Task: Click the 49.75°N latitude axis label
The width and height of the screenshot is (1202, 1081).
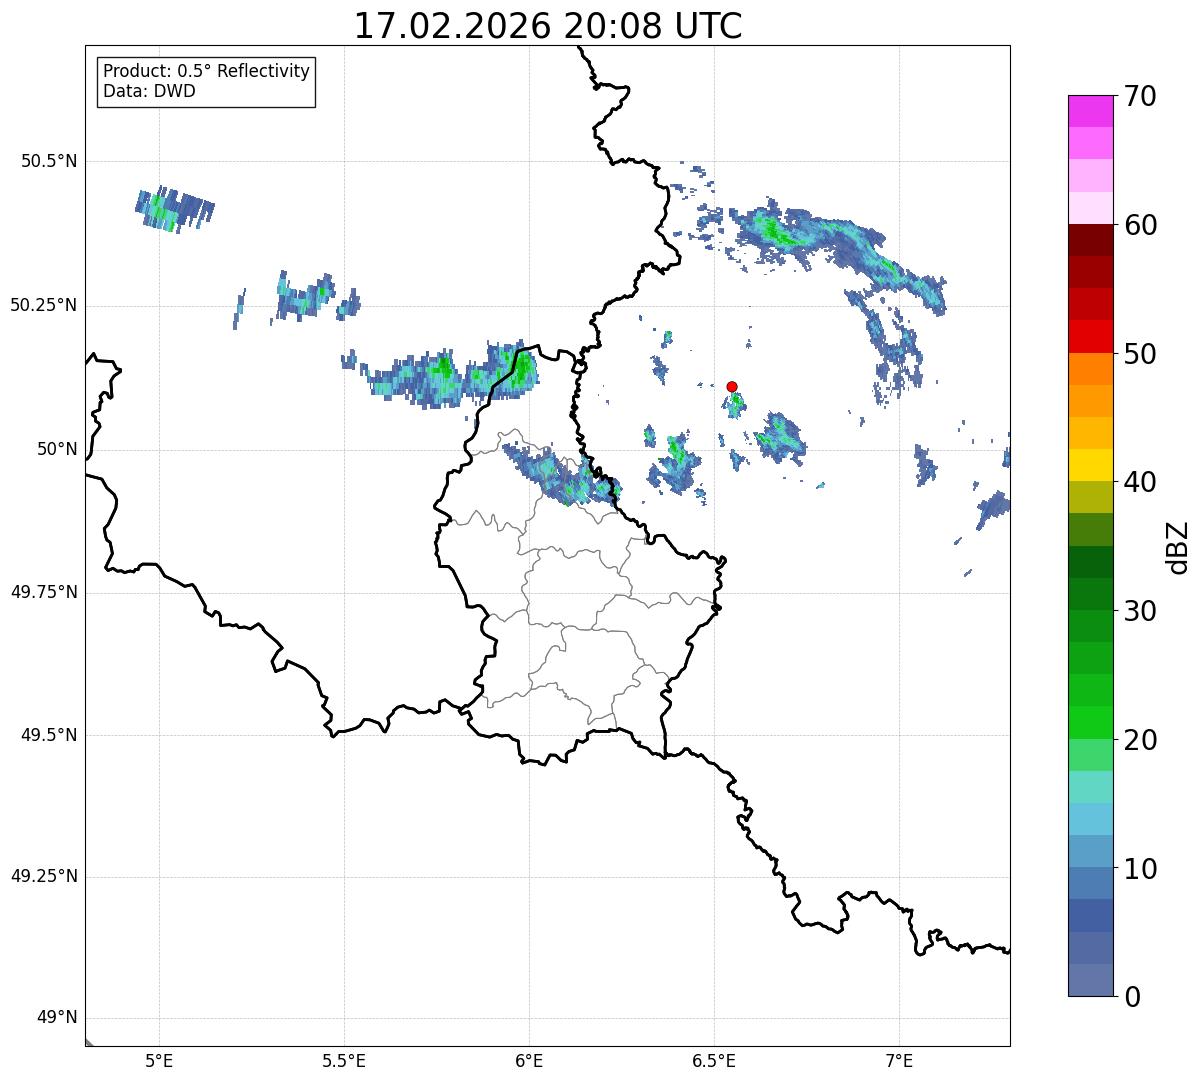Action: pyautogui.click(x=44, y=591)
